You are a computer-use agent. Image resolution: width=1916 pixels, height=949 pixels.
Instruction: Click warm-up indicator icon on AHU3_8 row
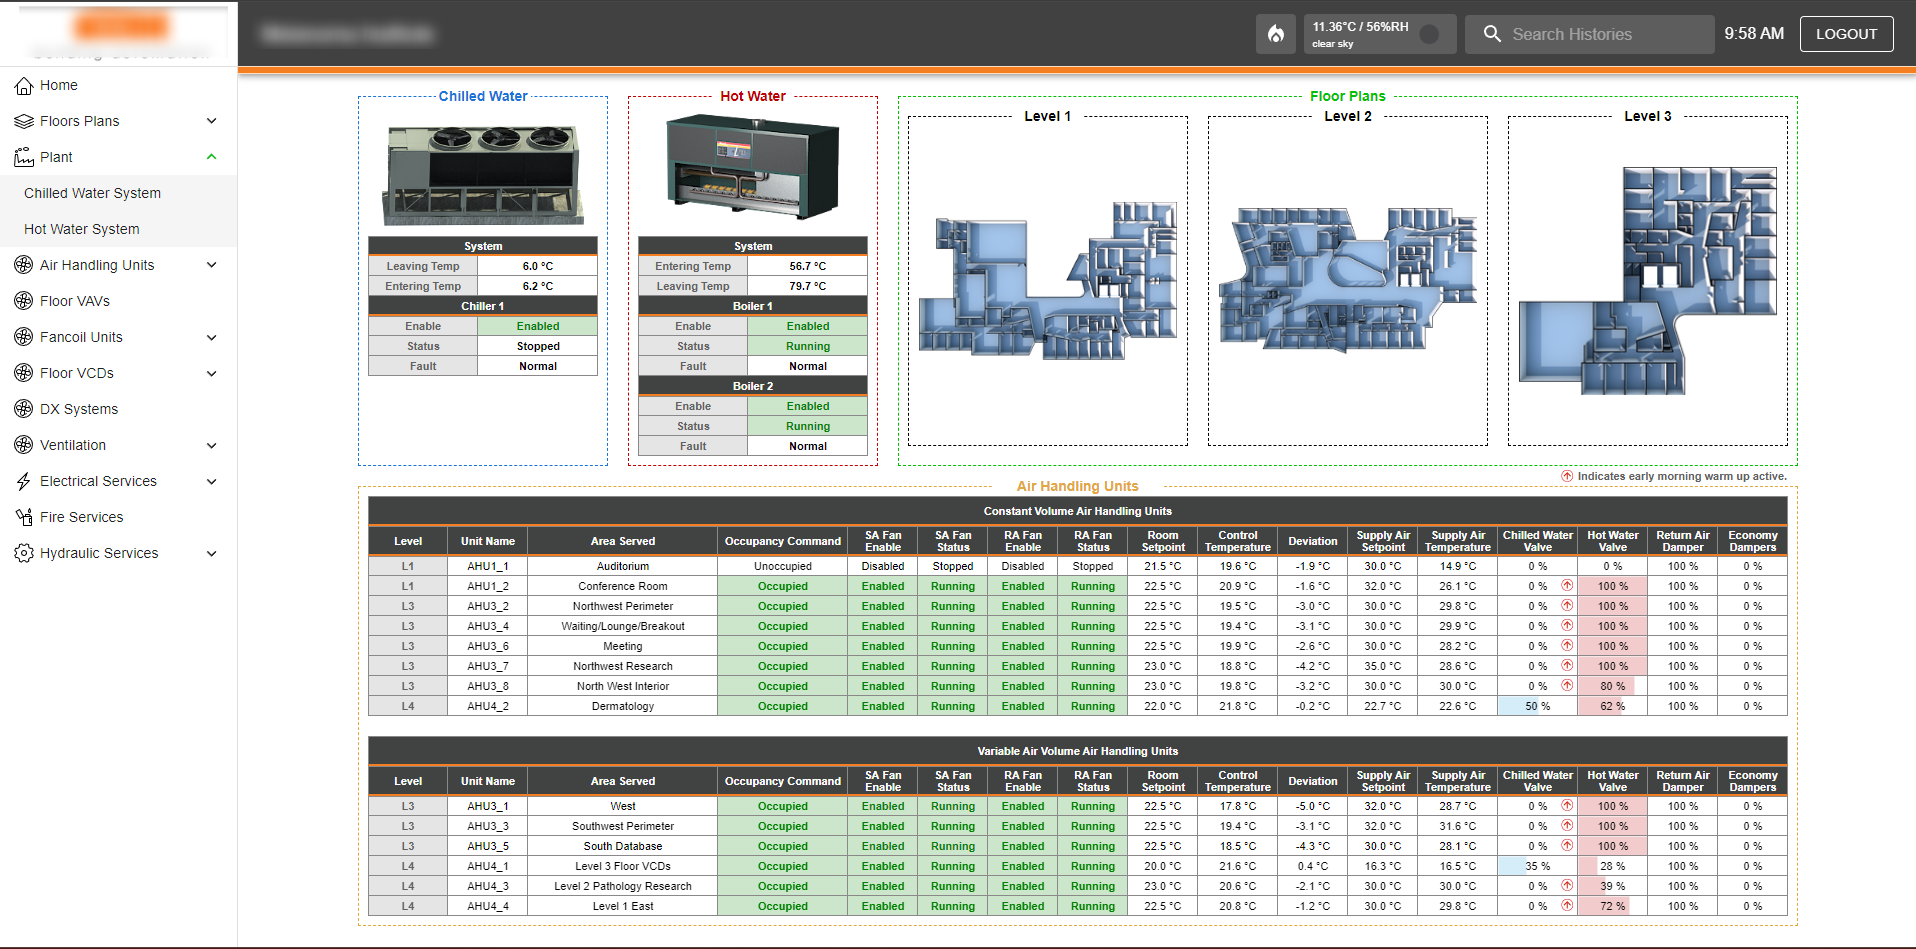[x=1567, y=686]
